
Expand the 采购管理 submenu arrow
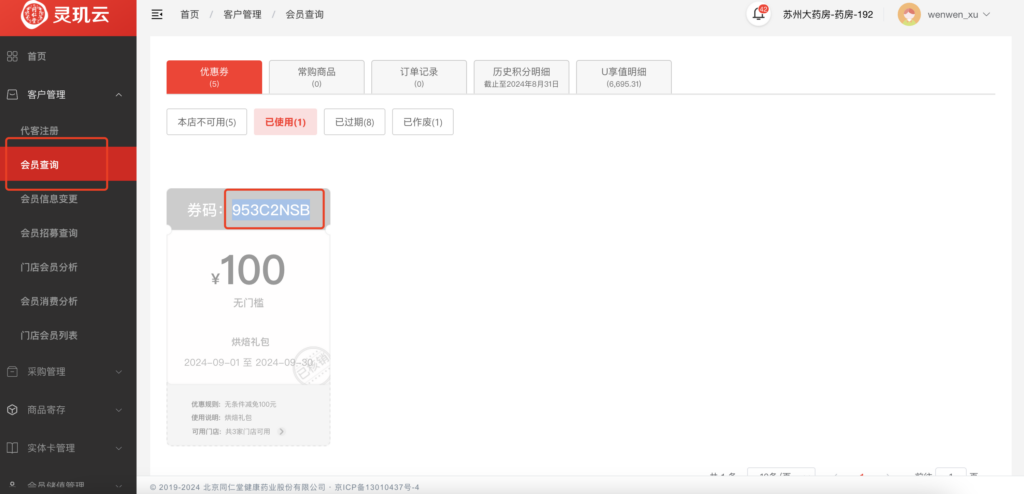(x=119, y=372)
